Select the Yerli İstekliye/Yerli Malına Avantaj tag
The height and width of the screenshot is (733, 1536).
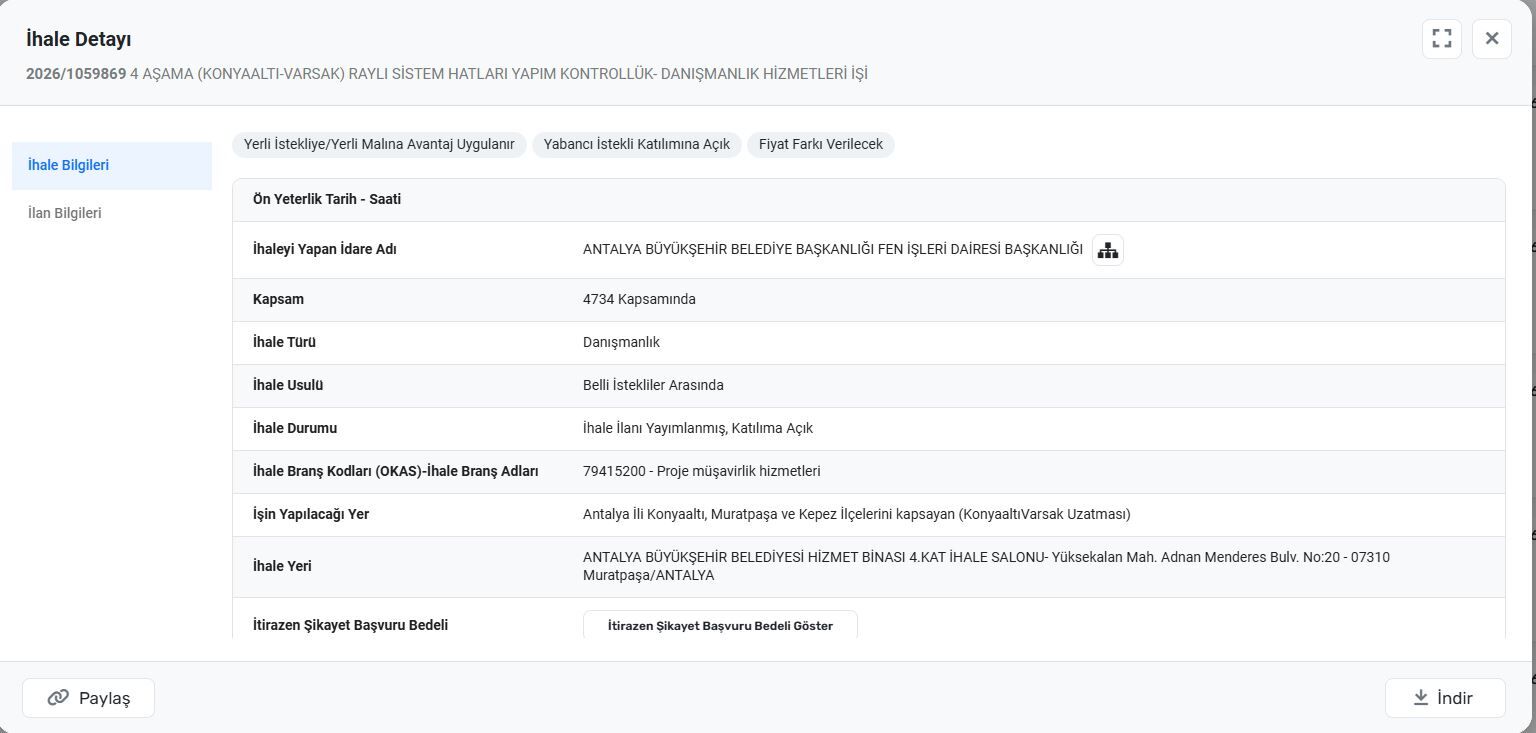(379, 144)
